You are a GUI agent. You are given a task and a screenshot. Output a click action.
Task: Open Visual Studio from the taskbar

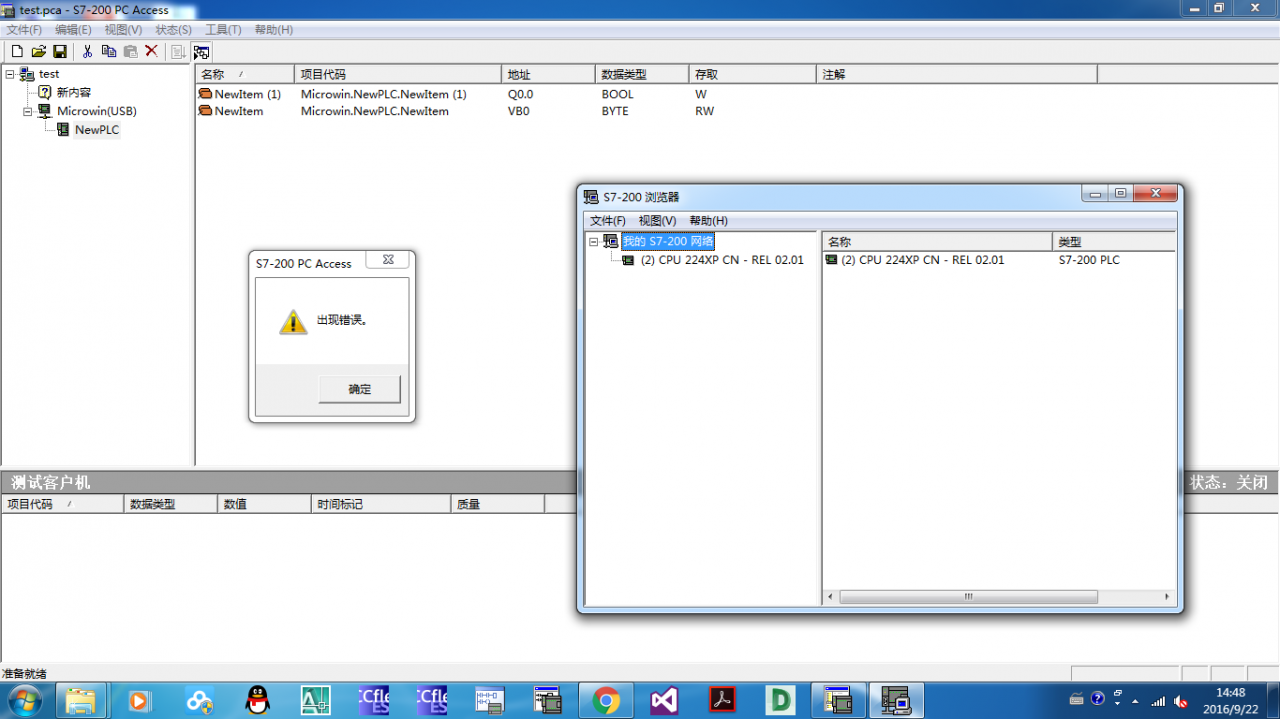665,701
